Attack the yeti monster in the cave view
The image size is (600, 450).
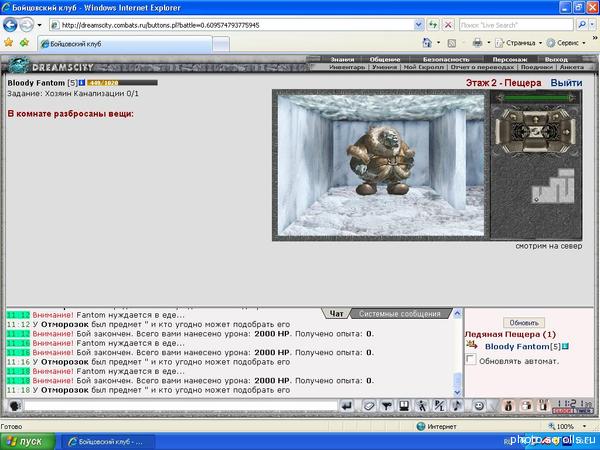click(380, 161)
